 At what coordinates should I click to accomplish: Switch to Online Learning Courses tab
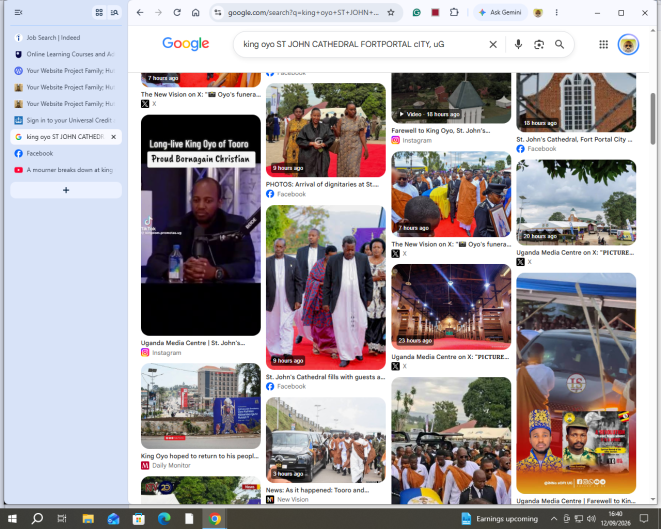(66, 54)
